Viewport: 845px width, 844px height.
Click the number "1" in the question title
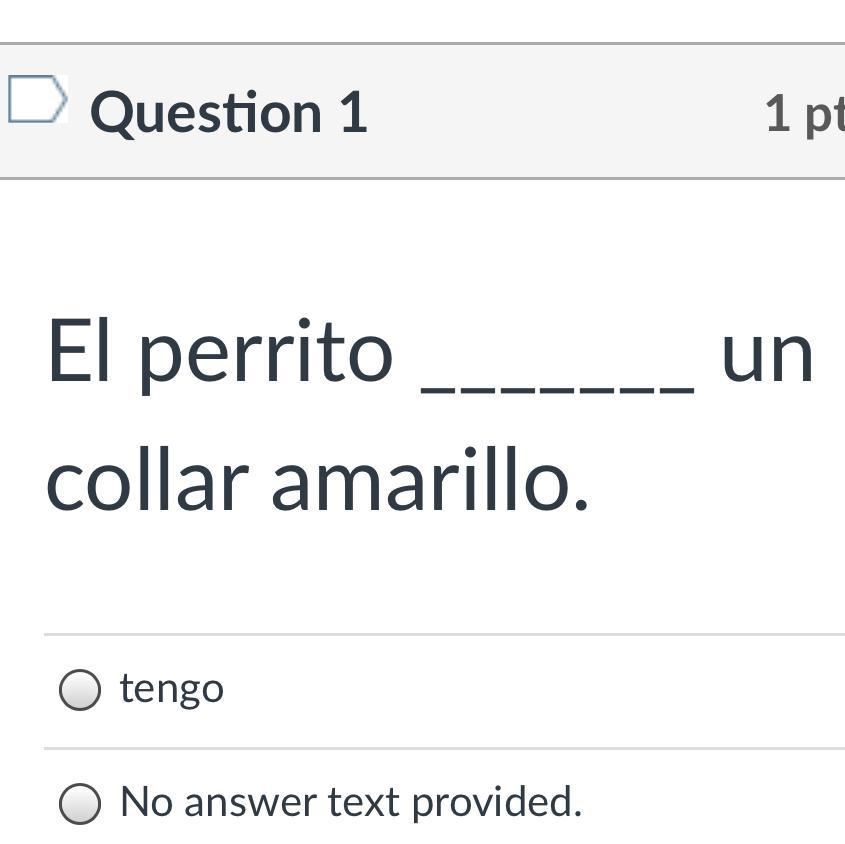tap(354, 112)
